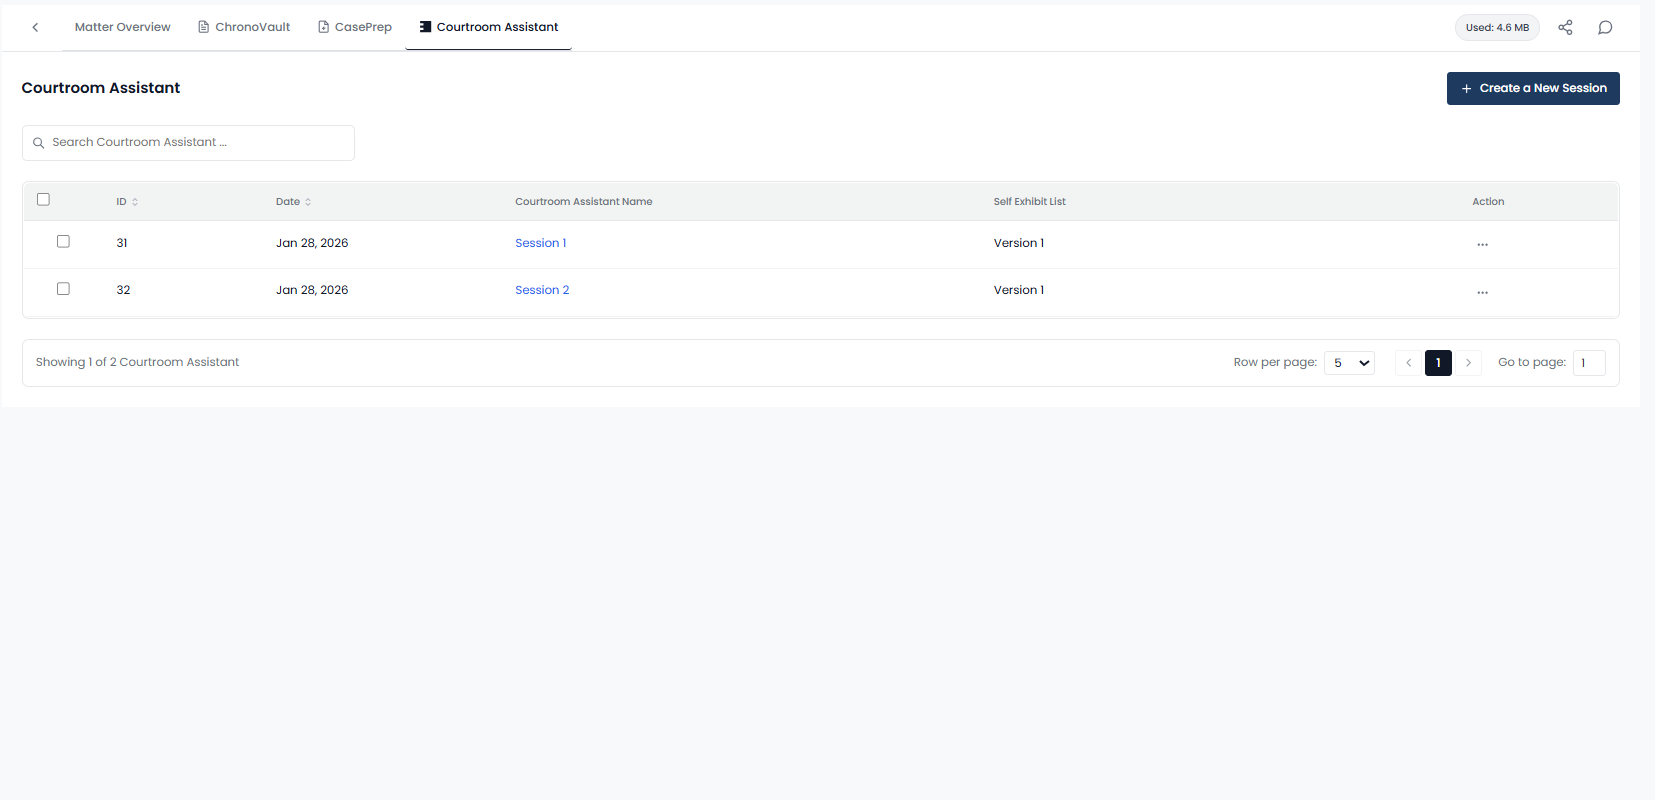Sort table by ID column
The height and width of the screenshot is (800, 1655).
click(x=135, y=202)
